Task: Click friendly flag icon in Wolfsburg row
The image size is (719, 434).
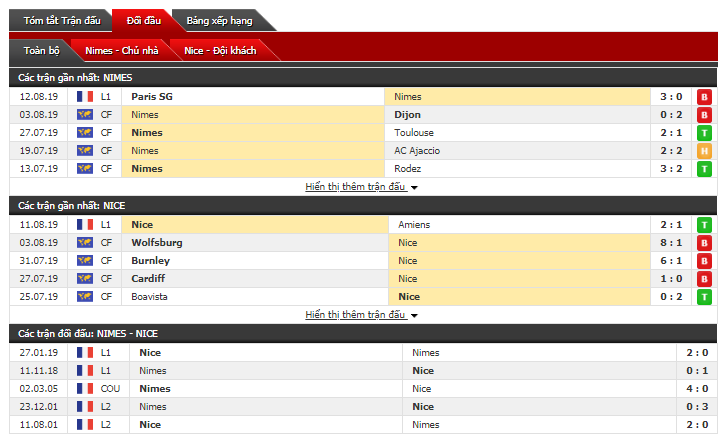Action: 85,243
